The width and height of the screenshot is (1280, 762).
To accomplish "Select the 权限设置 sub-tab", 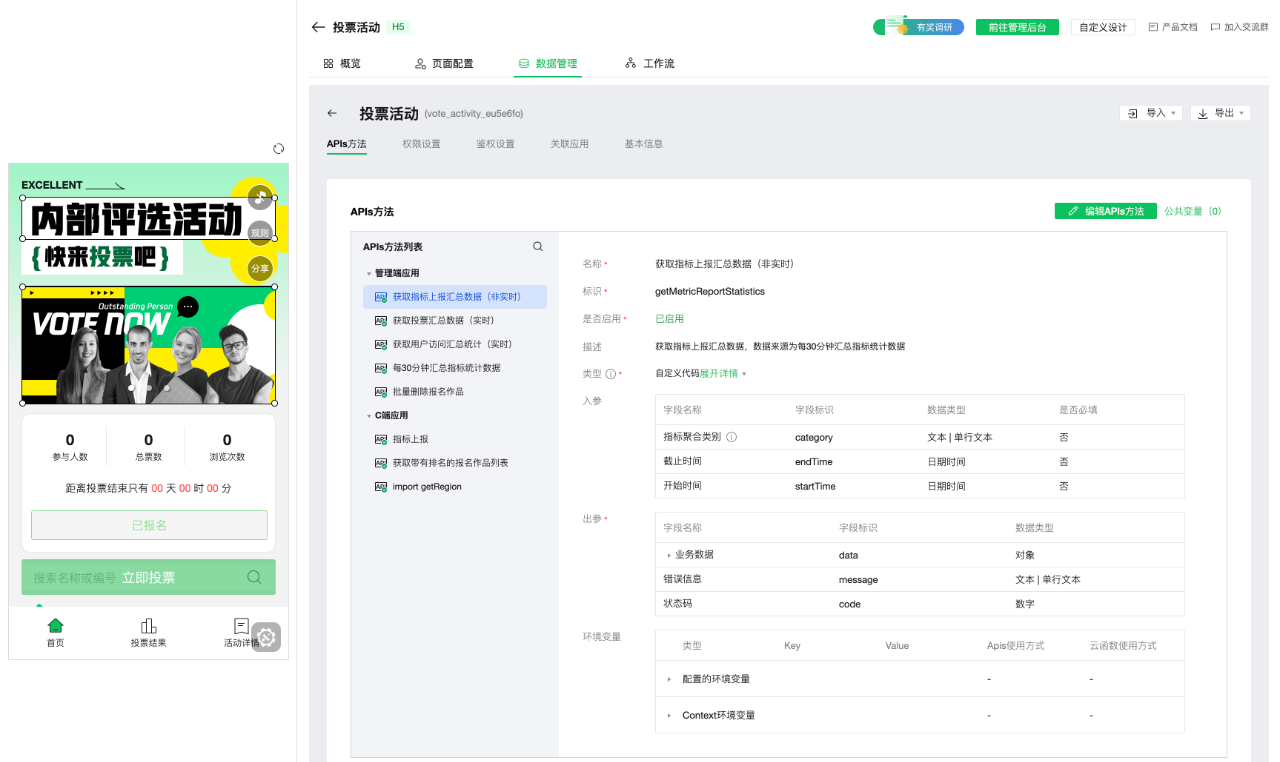I will pyautogui.click(x=421, y=144).
